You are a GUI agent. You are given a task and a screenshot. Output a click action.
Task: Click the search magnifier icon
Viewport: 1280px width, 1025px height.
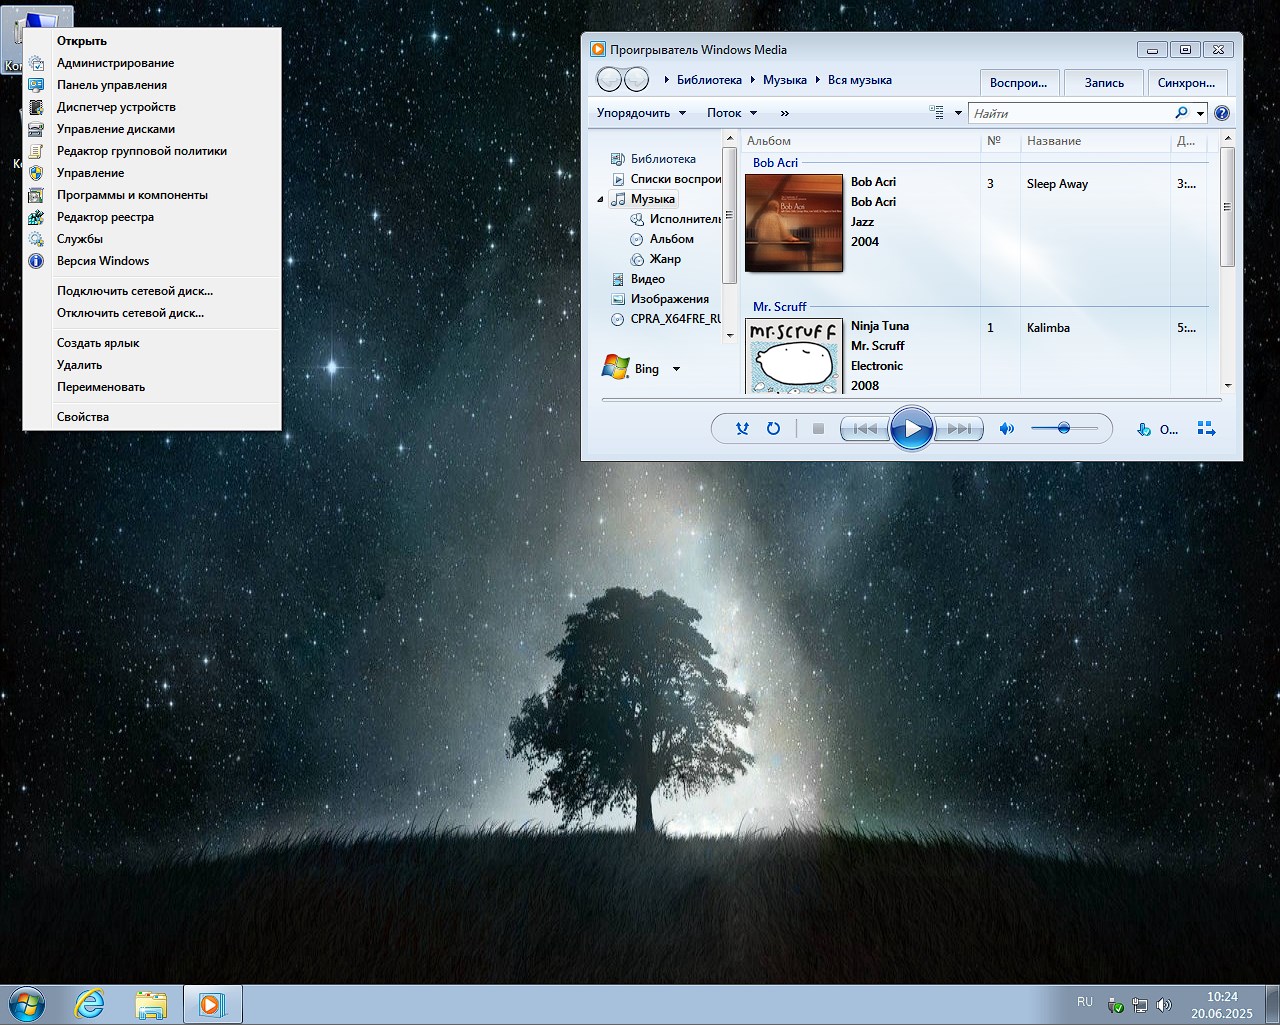pos(1181,113)
